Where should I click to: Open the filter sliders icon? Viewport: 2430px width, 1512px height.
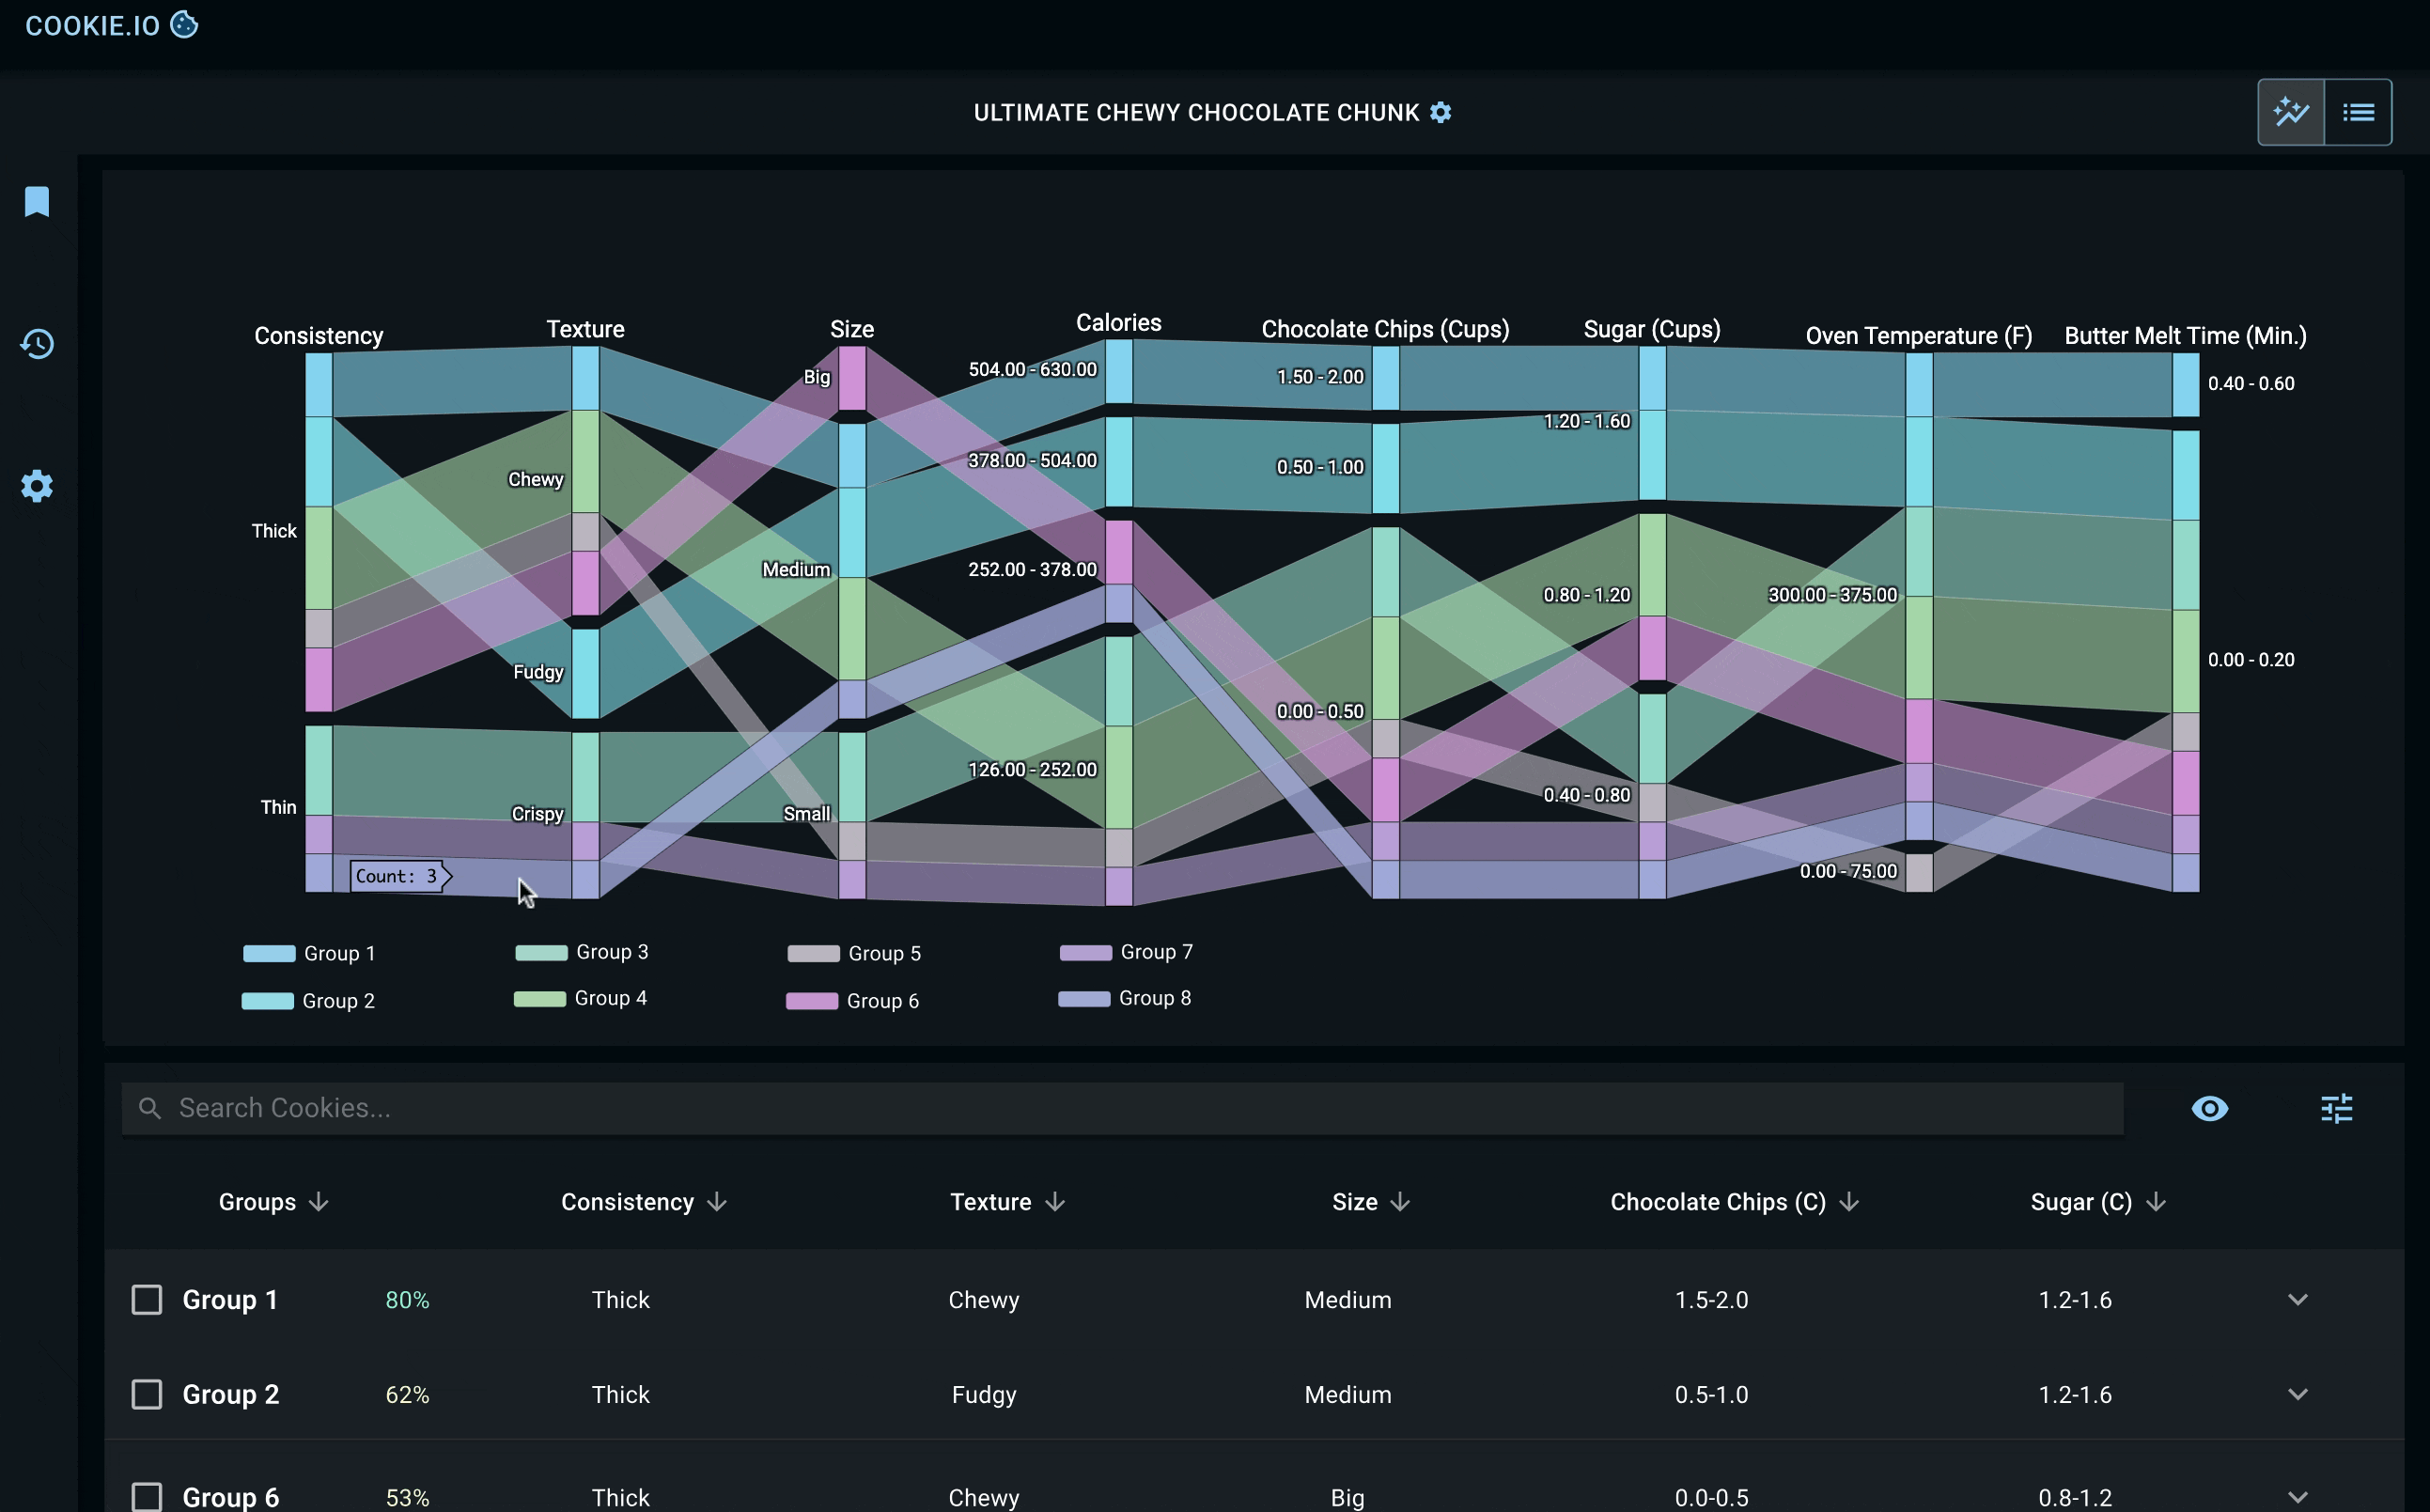pyautogui.click(x=2336, y=1108)
